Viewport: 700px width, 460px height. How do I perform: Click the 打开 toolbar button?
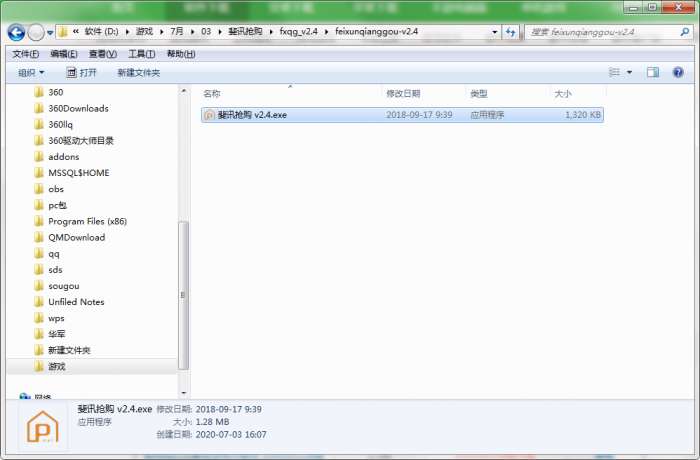[81, 73]
